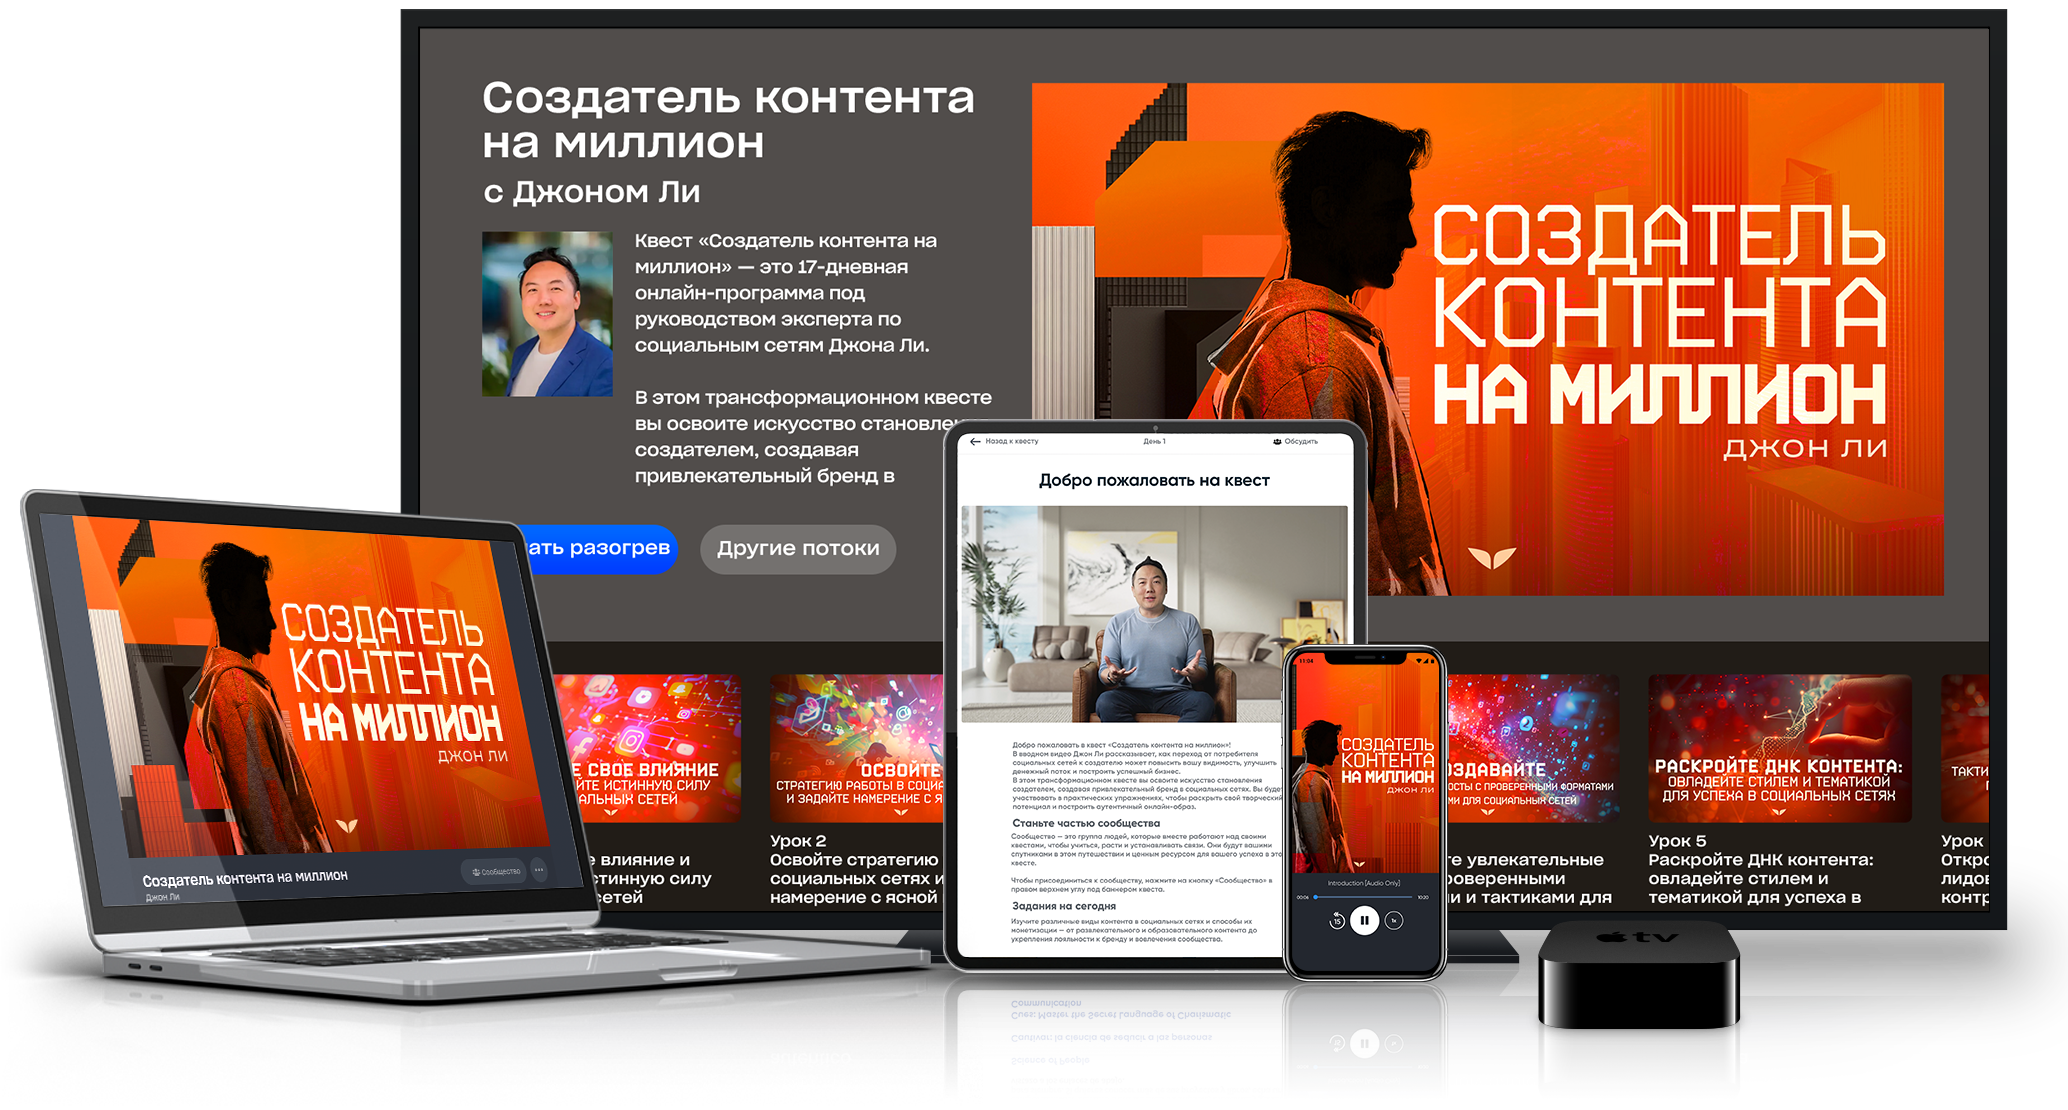Click the tablet welcome video of the instructor
Viewport: 2068px width, 1110px height.
click(x=1120, y=613)
